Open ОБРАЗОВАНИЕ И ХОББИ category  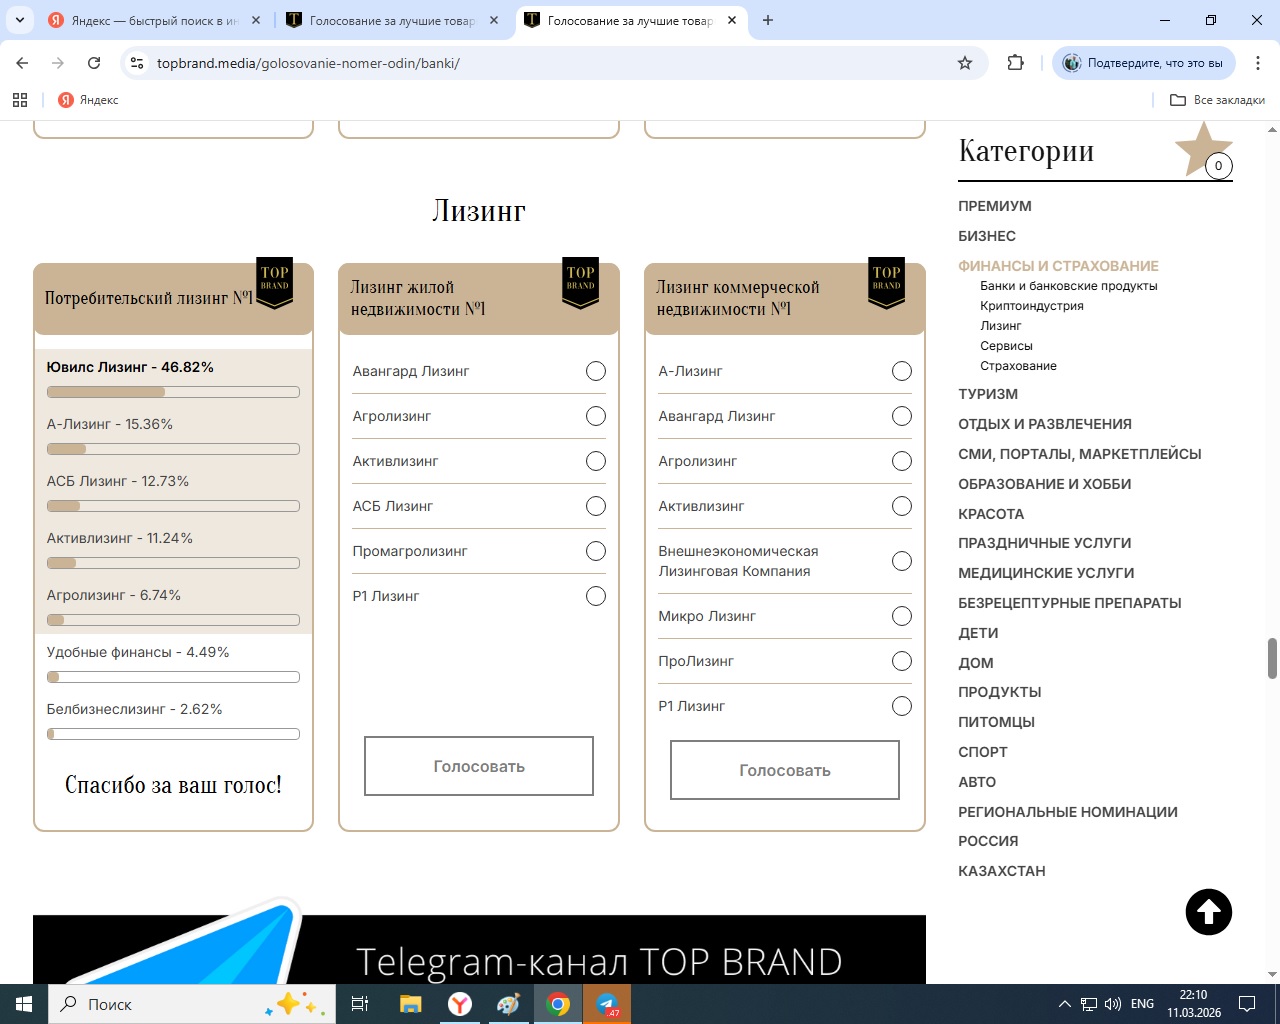point(1045,484)
